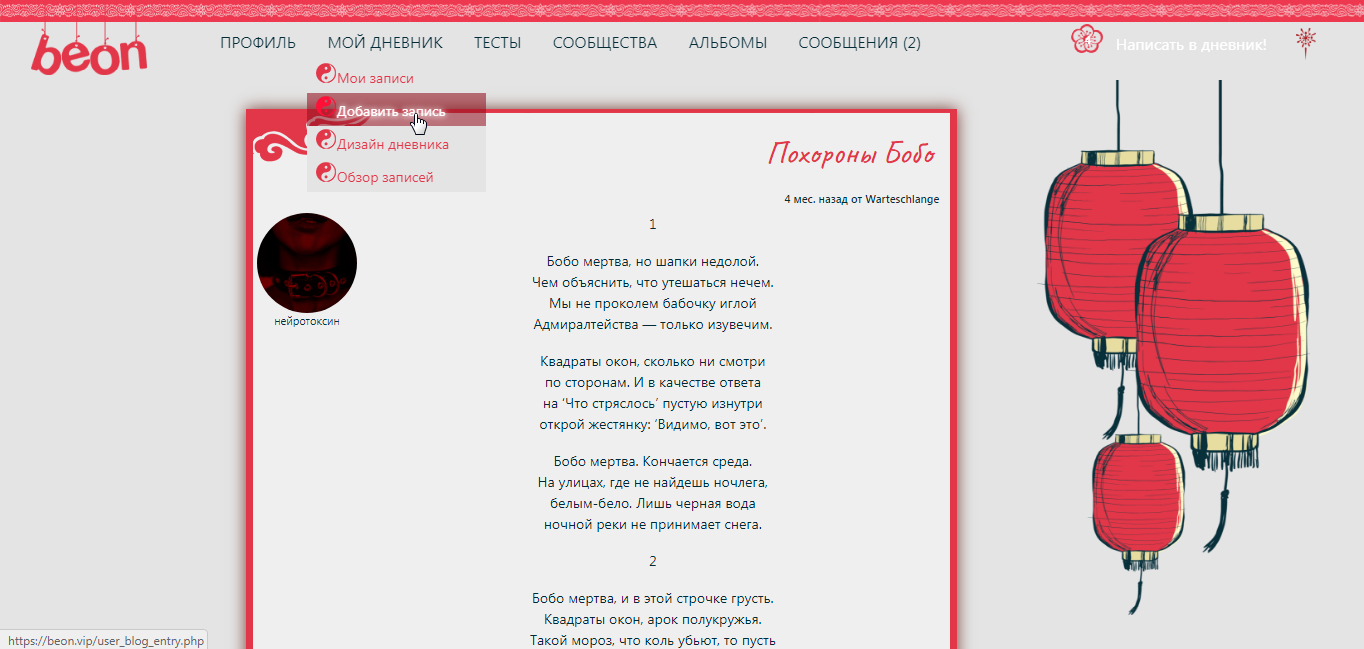Open СООБЩЕНИЯ (2) inbox
The height and width of the screenshot is (649, 1364).
point(859,43)
